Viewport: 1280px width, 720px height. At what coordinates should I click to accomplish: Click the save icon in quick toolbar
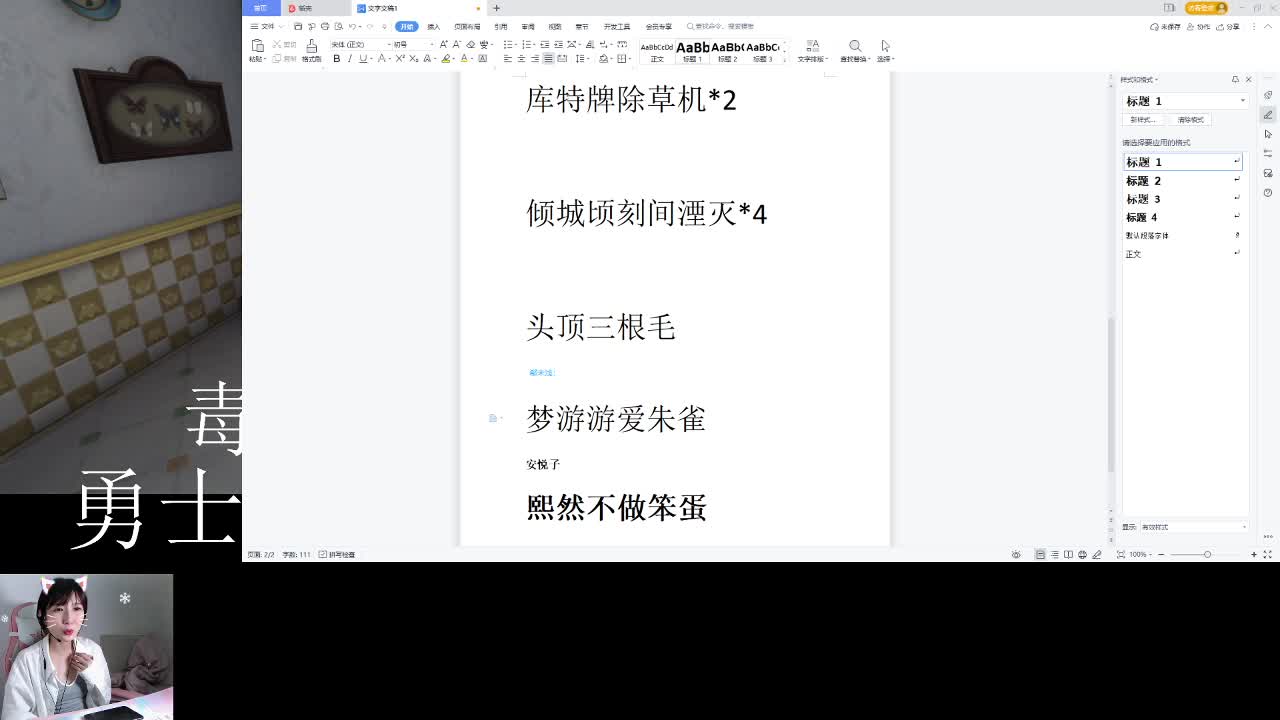click(x=298, y=26)
